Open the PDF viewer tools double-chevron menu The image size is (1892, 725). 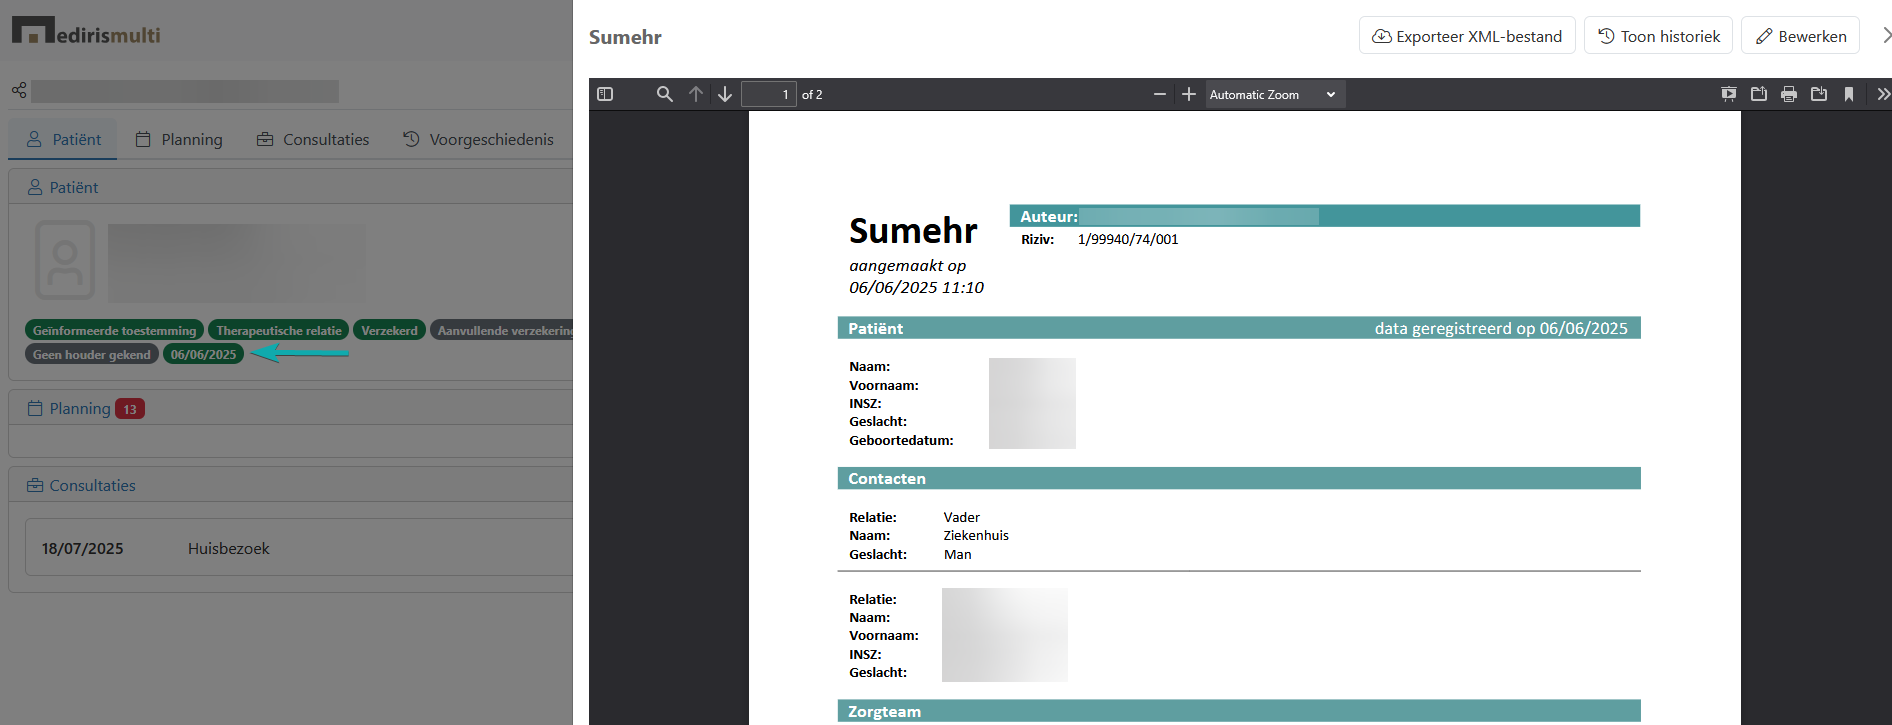point(1883,94)
